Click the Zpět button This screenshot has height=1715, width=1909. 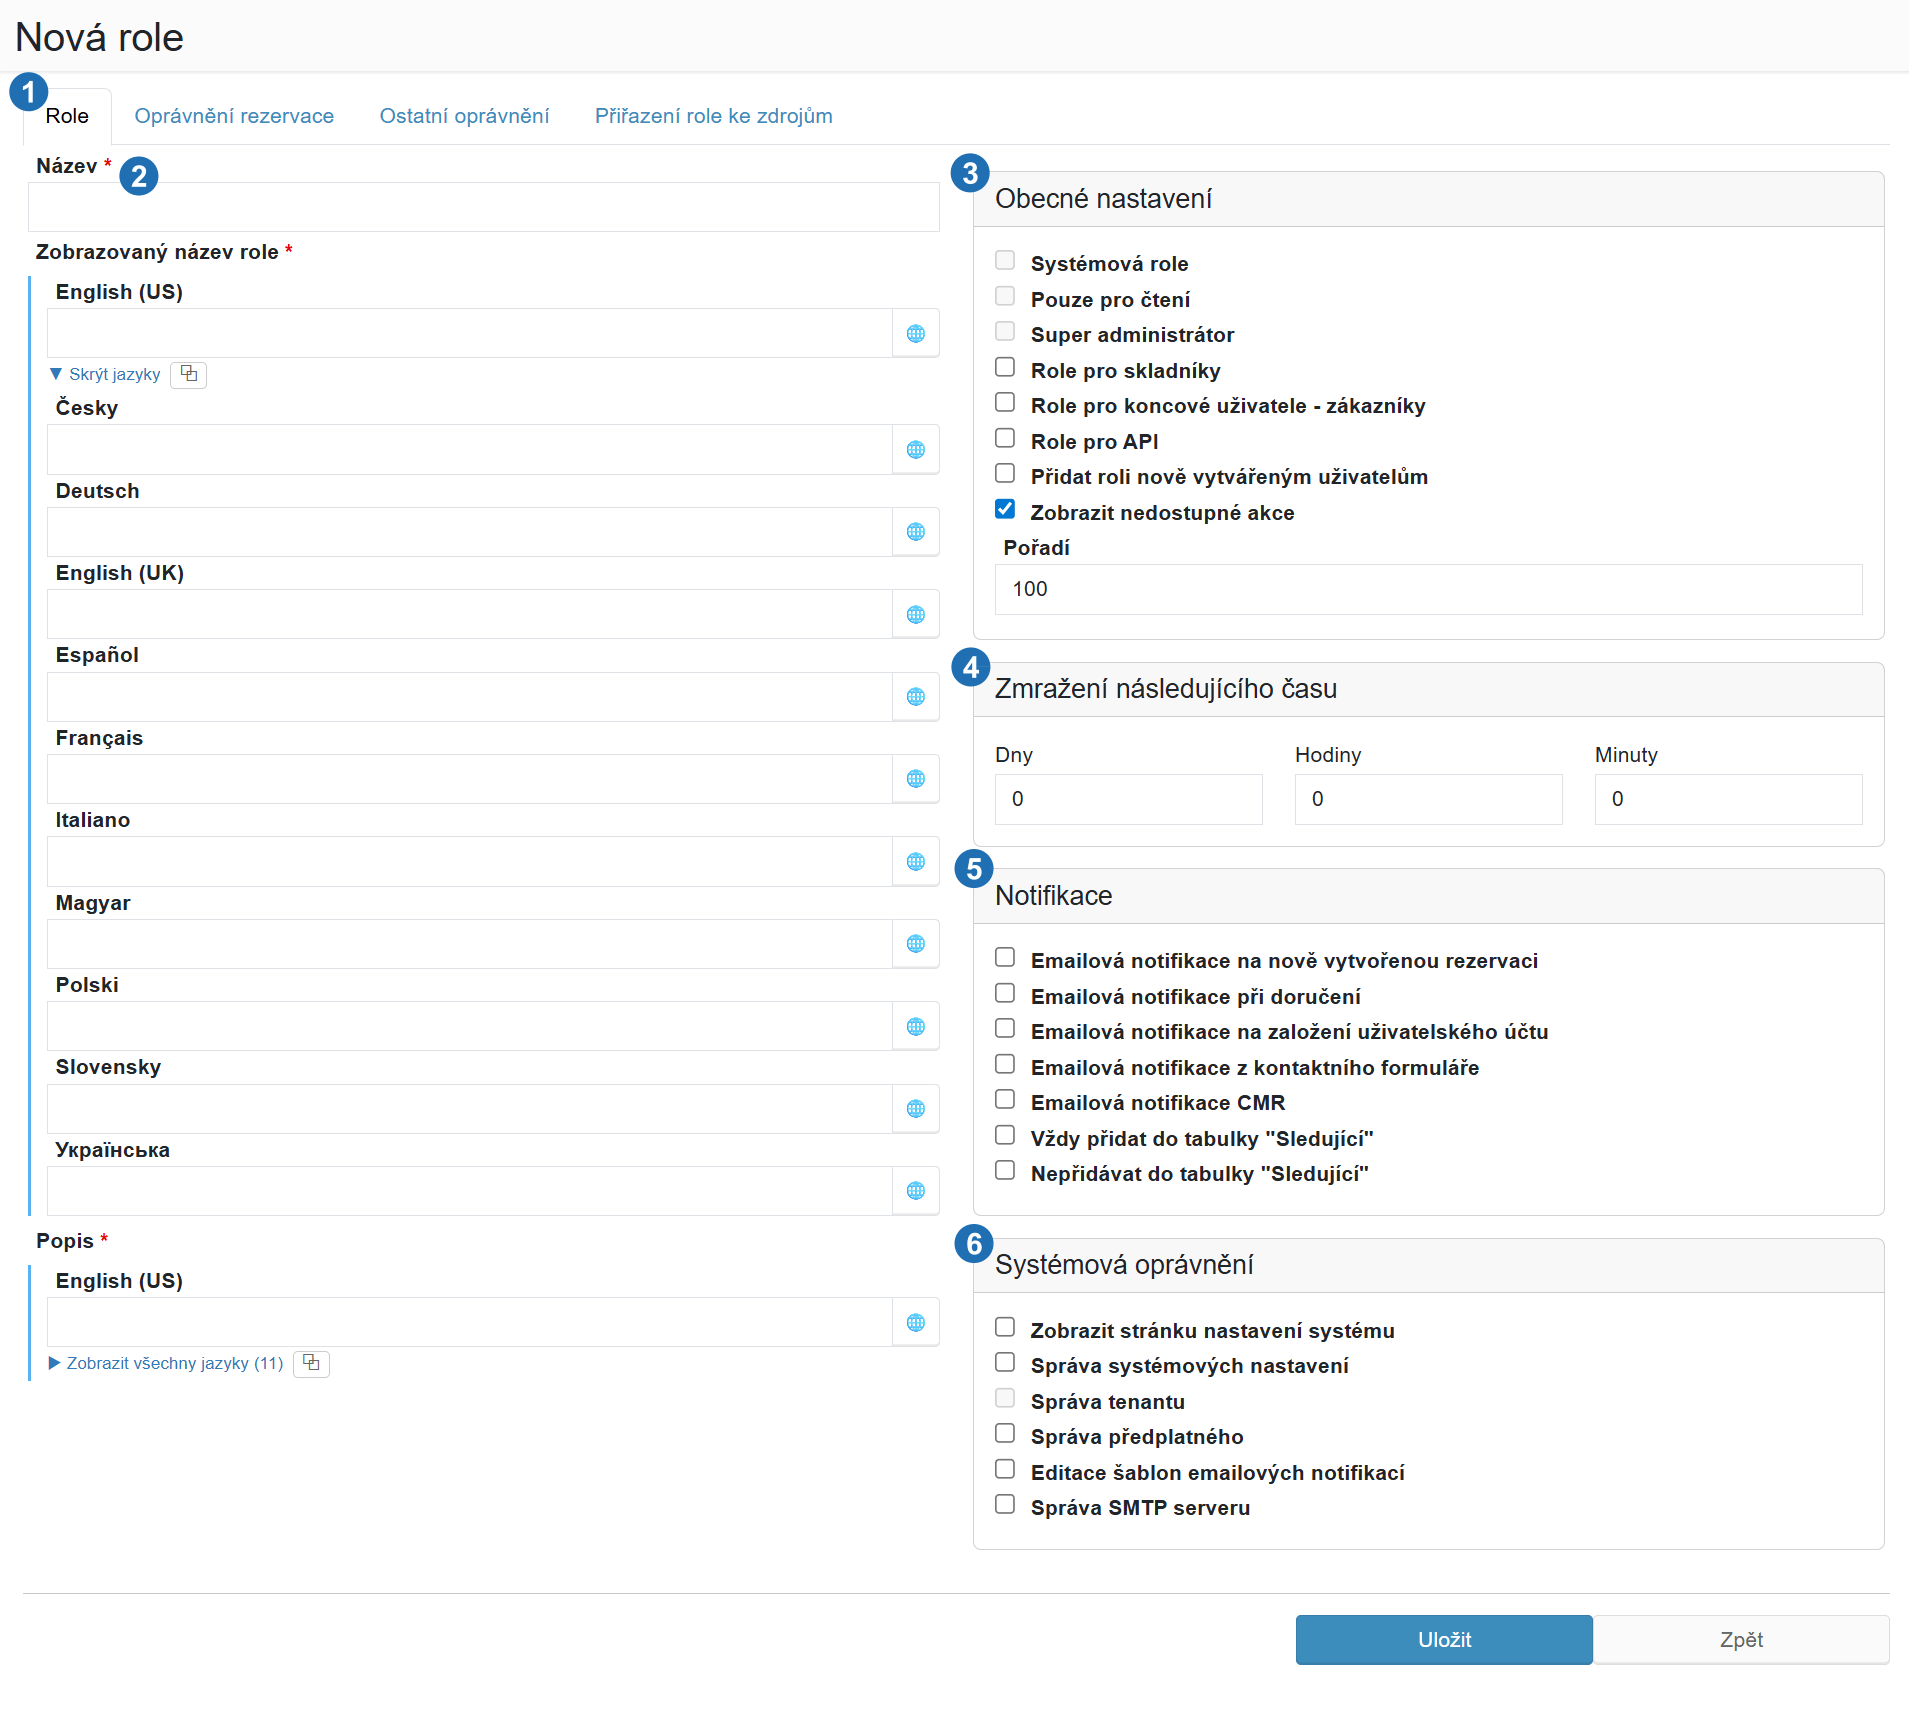(x=1741, y=1640)
